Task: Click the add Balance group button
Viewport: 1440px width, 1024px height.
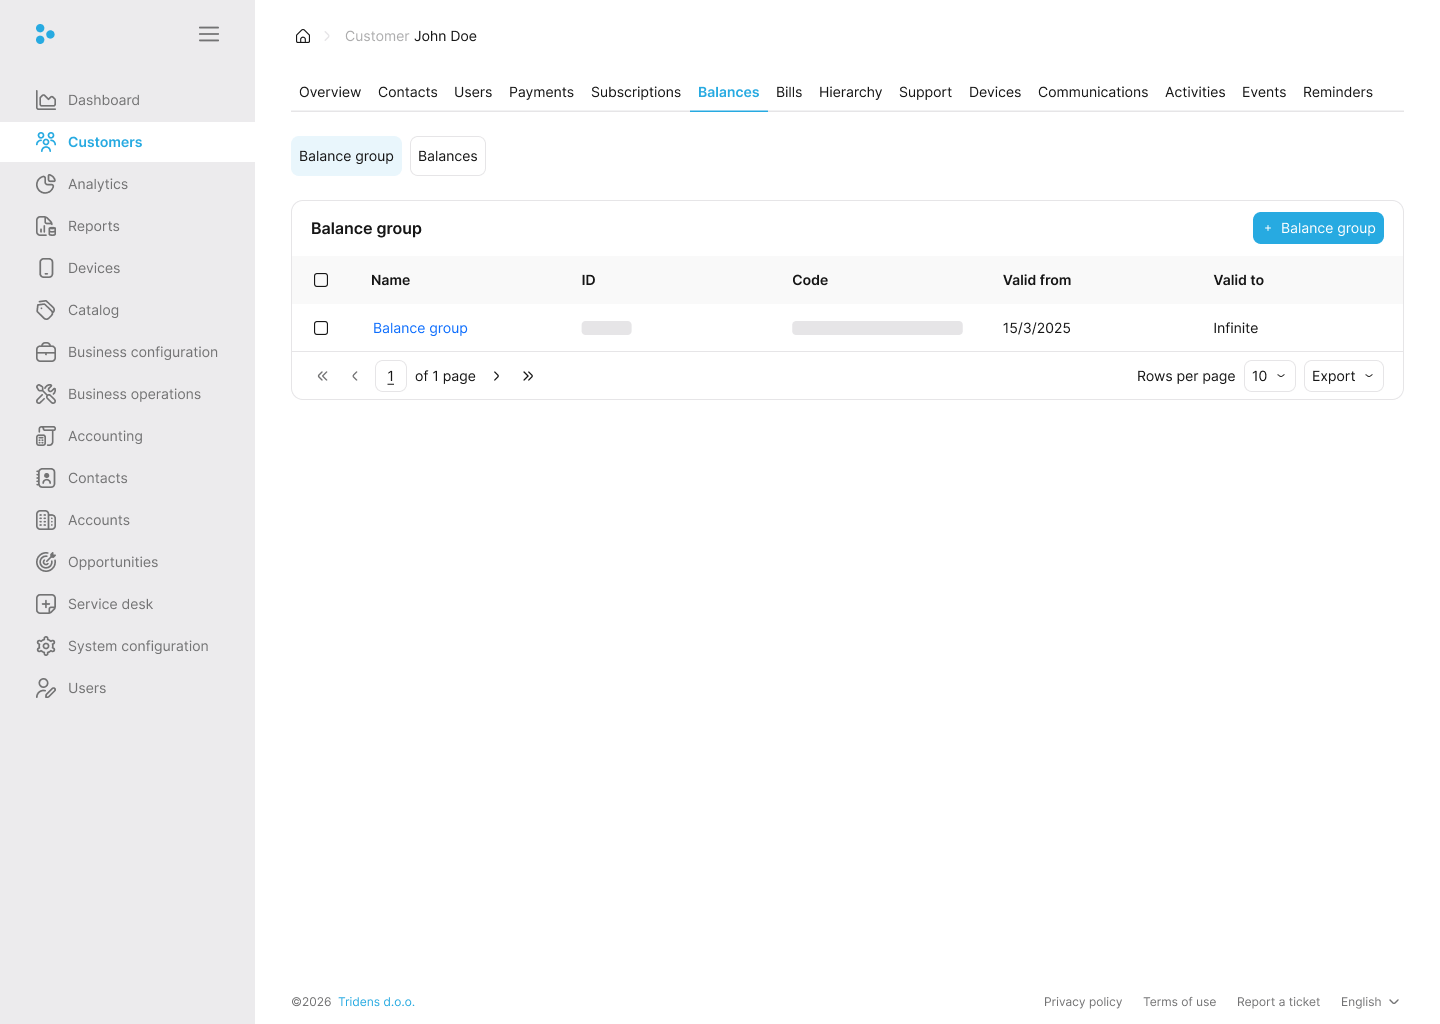Action: coord(1317,228)
